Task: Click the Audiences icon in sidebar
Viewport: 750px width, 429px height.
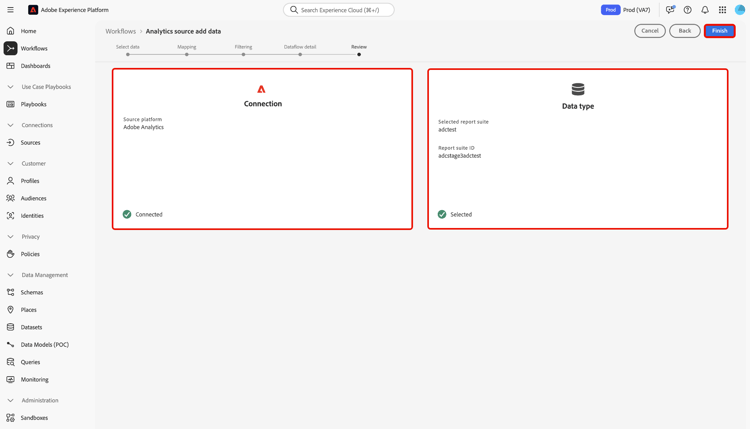Action: (x=11, y=198)
